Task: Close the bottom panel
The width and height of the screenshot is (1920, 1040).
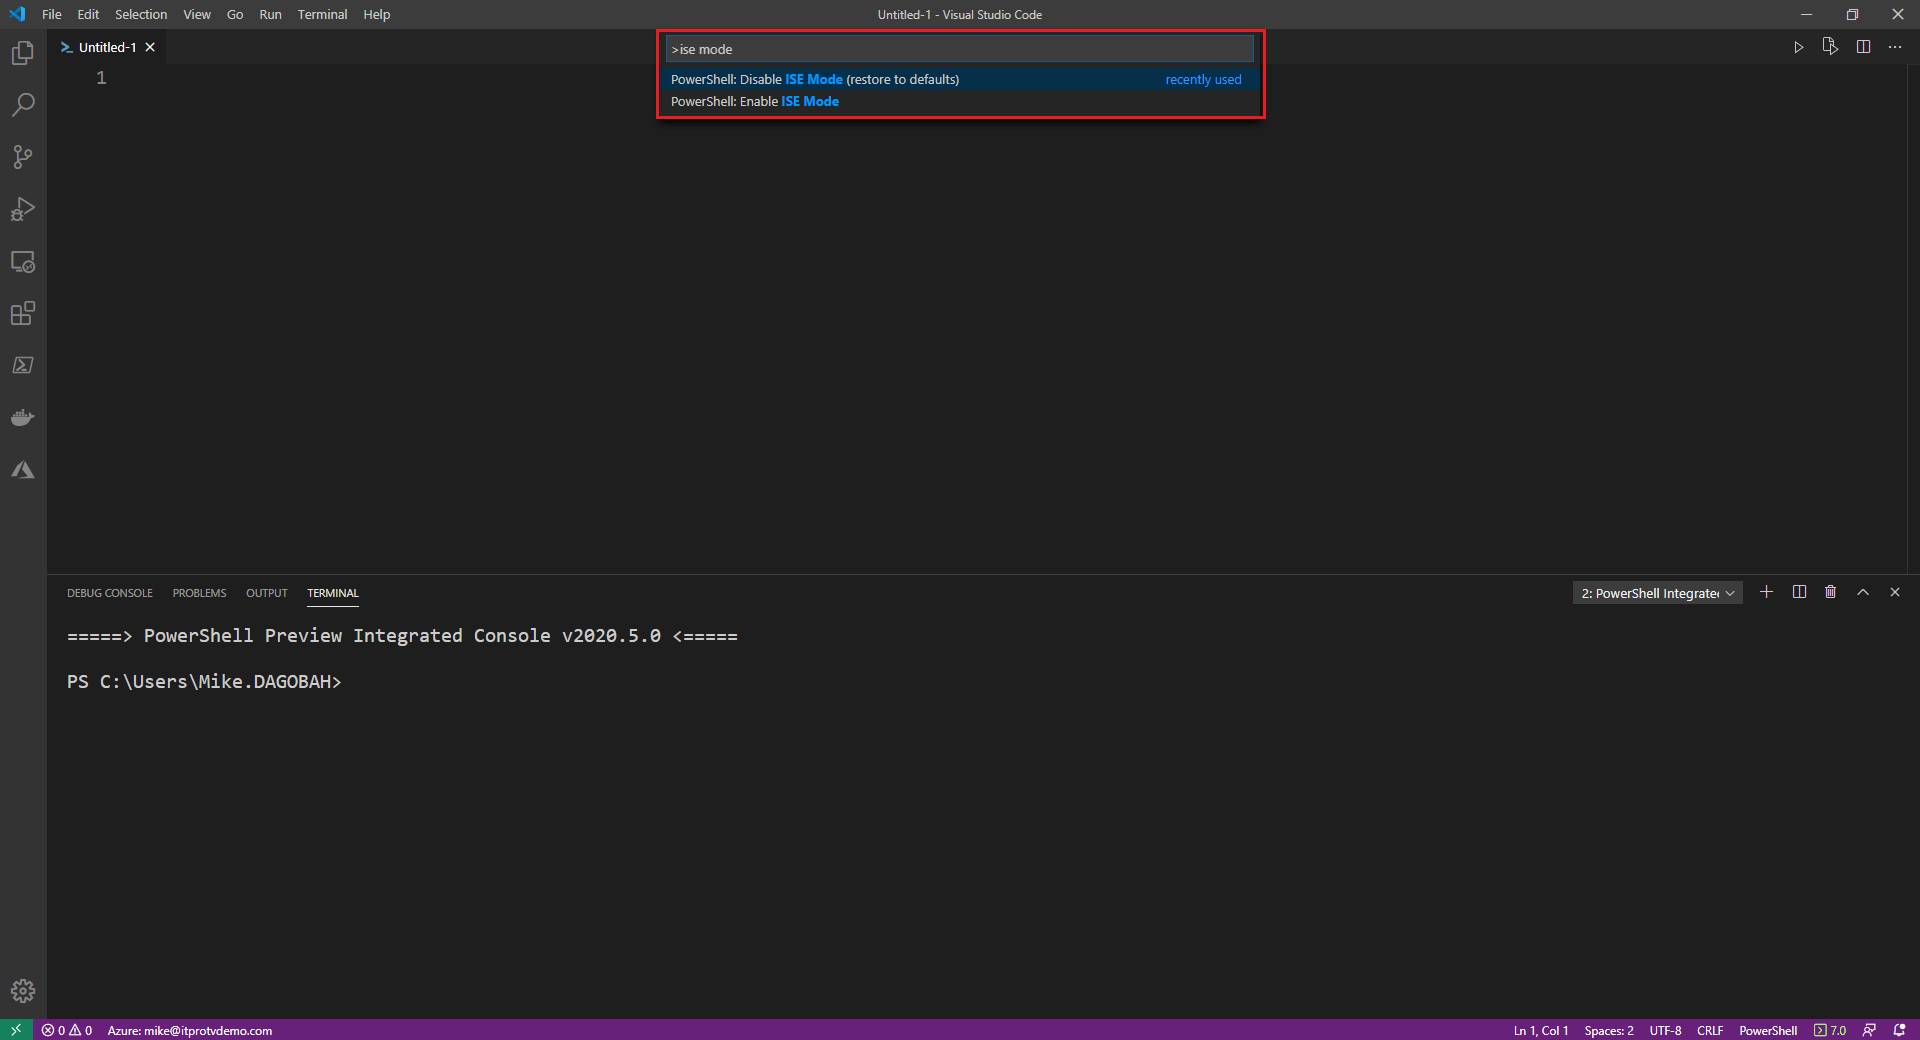Action: coord(1895,592)
